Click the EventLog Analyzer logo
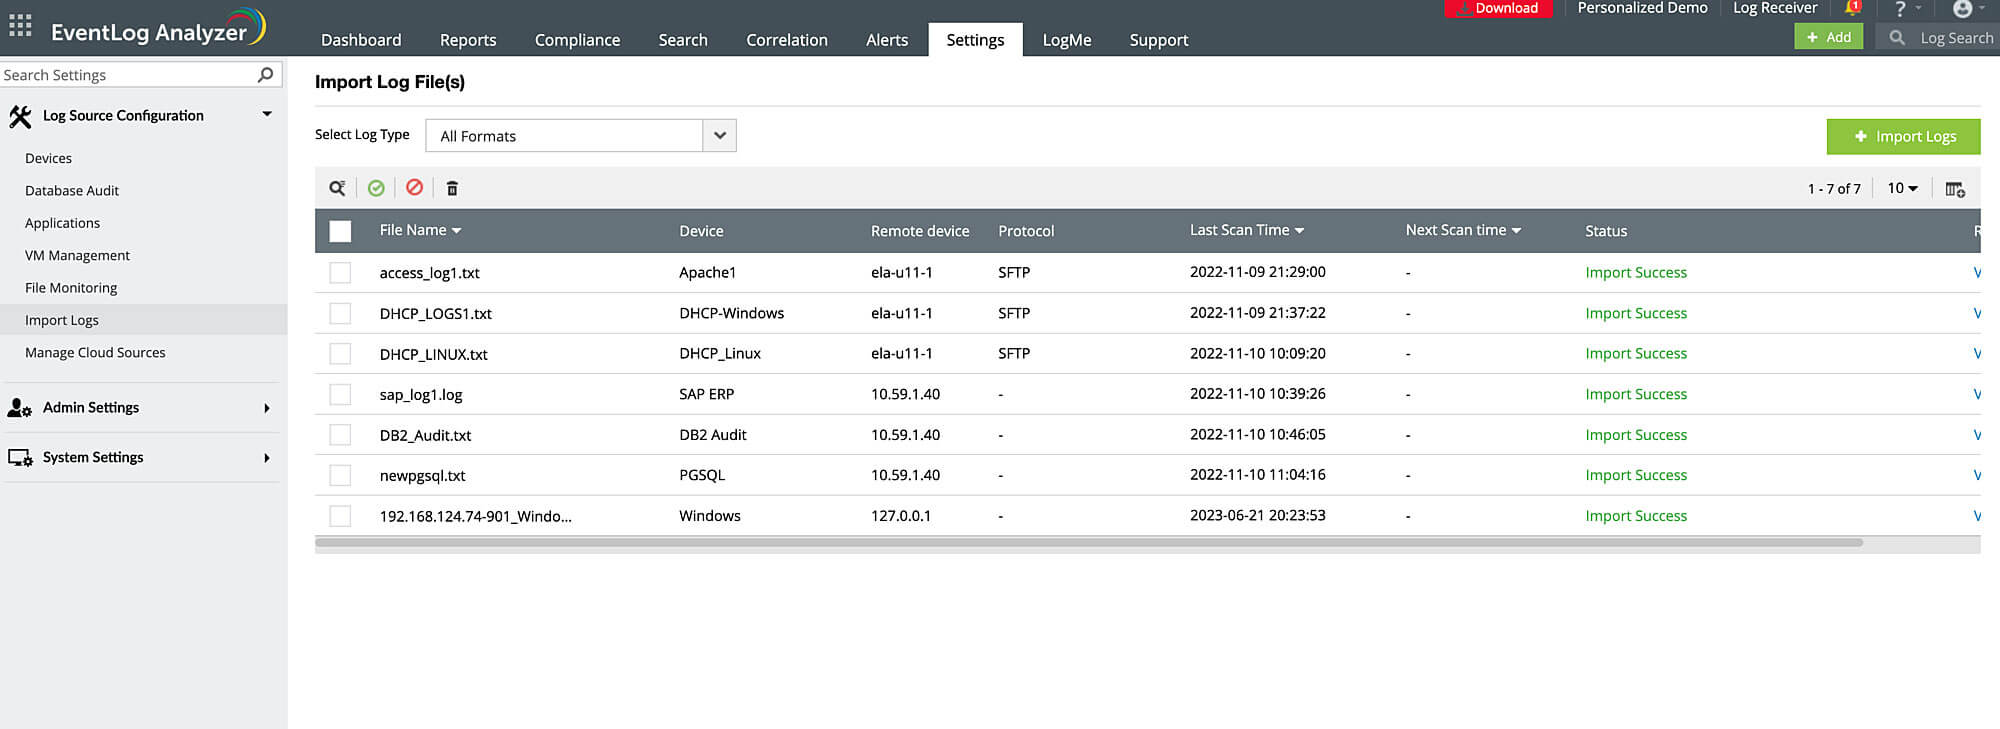 point(158,28)
